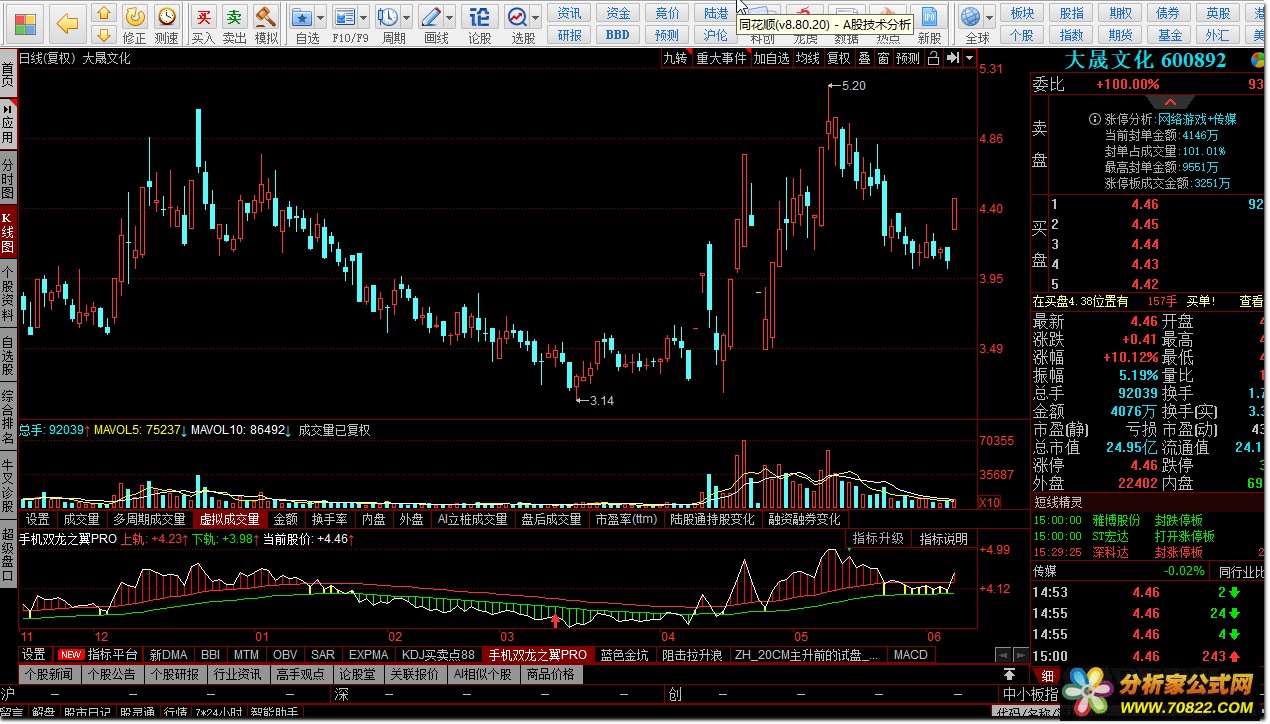The height and width of the screenshot is (724, 1270).
Task: Toggle the 叠 overlay option
Action: click(864, 58)
